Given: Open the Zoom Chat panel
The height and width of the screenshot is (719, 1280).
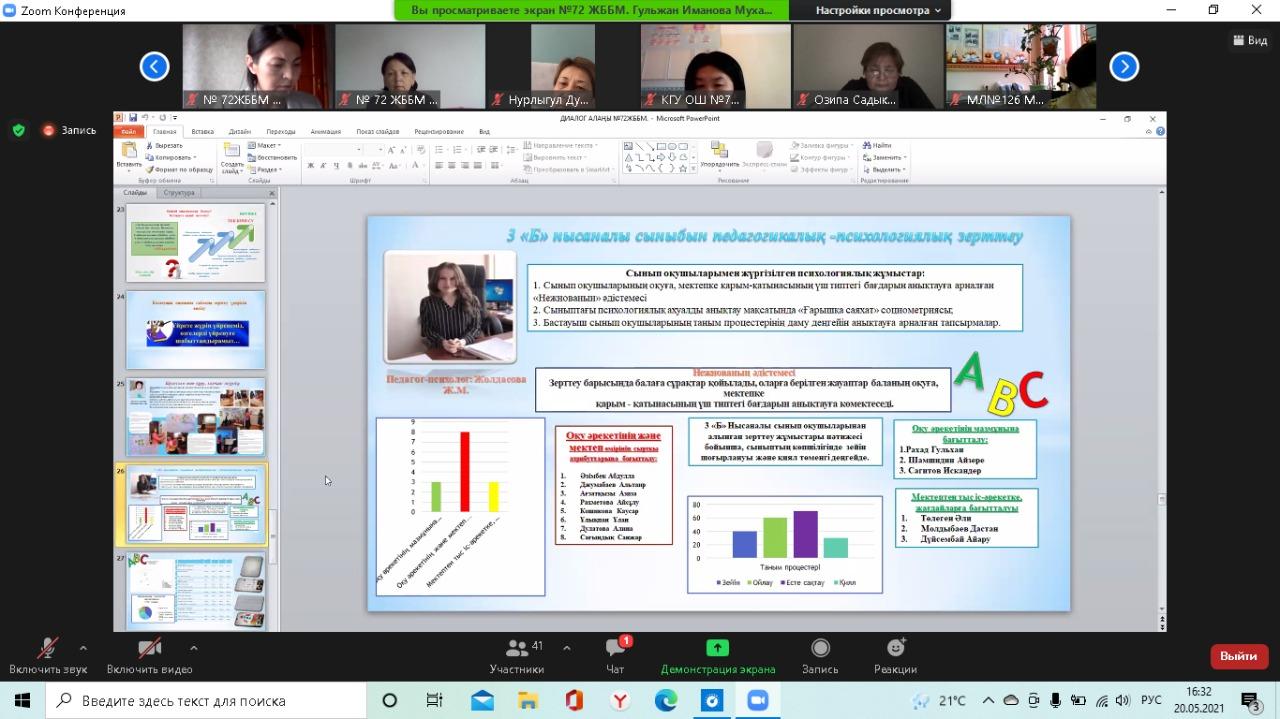Looking at the screenshot, I should coord(616,648).
